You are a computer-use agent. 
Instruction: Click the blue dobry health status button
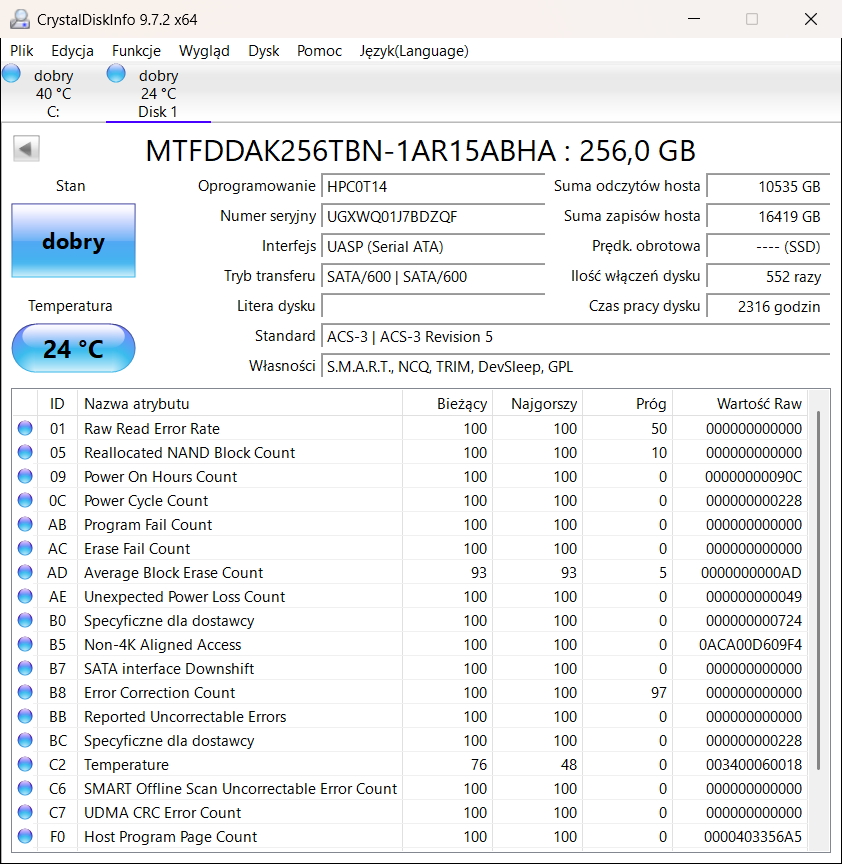pyautogui.click(x=73, y=241)
